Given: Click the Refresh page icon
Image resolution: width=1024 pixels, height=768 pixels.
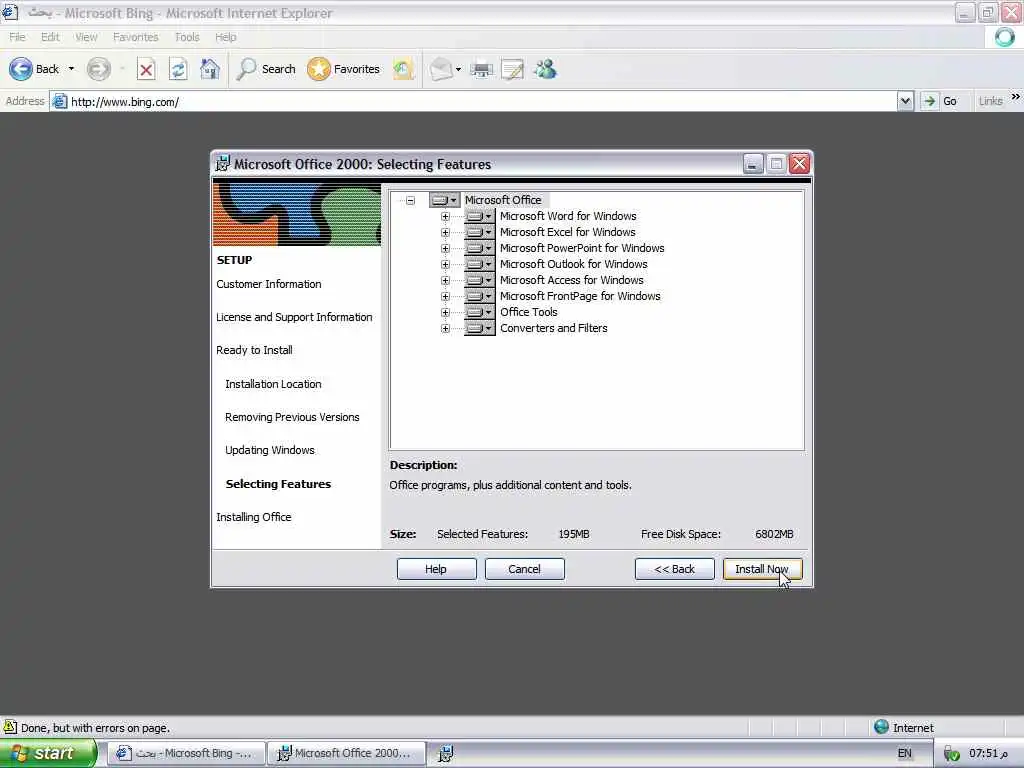Looking at the screenshot, I should 178,69.
